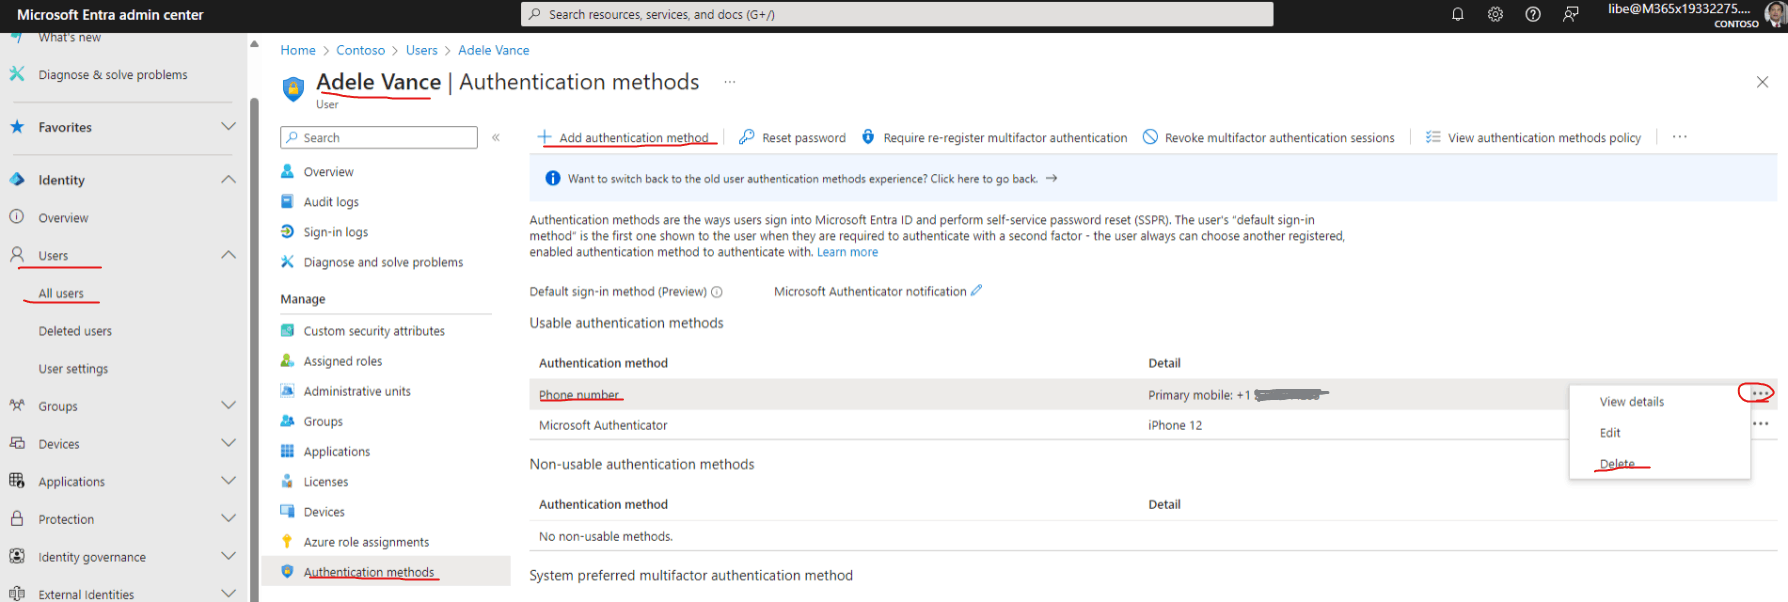Go to Home breadcrumb

click(x=298, y=50)
